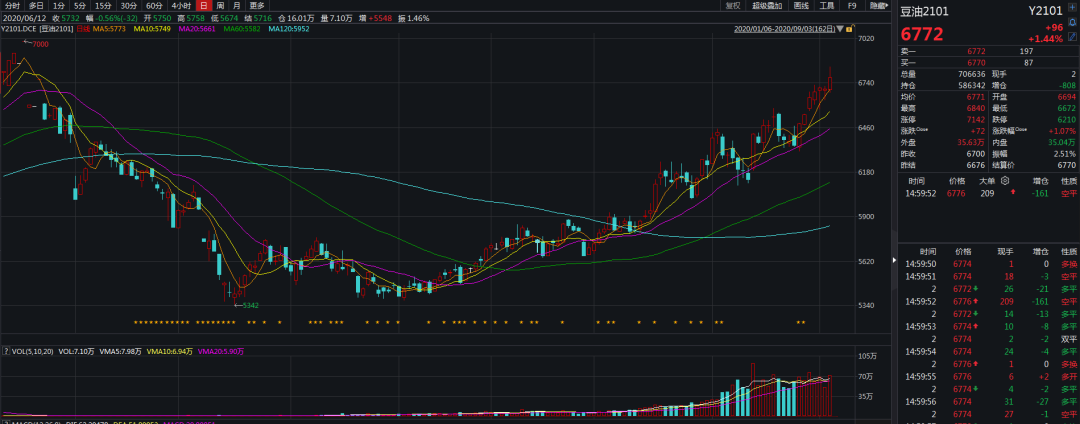Select the monthly 月 period tab
1080x424 pixels.
[x=236, y=6]
